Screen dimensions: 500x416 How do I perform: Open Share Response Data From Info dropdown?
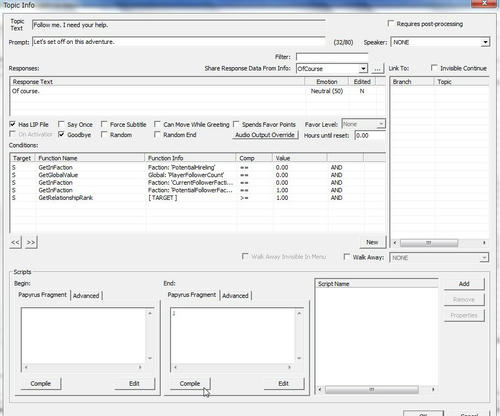(363, 69)
